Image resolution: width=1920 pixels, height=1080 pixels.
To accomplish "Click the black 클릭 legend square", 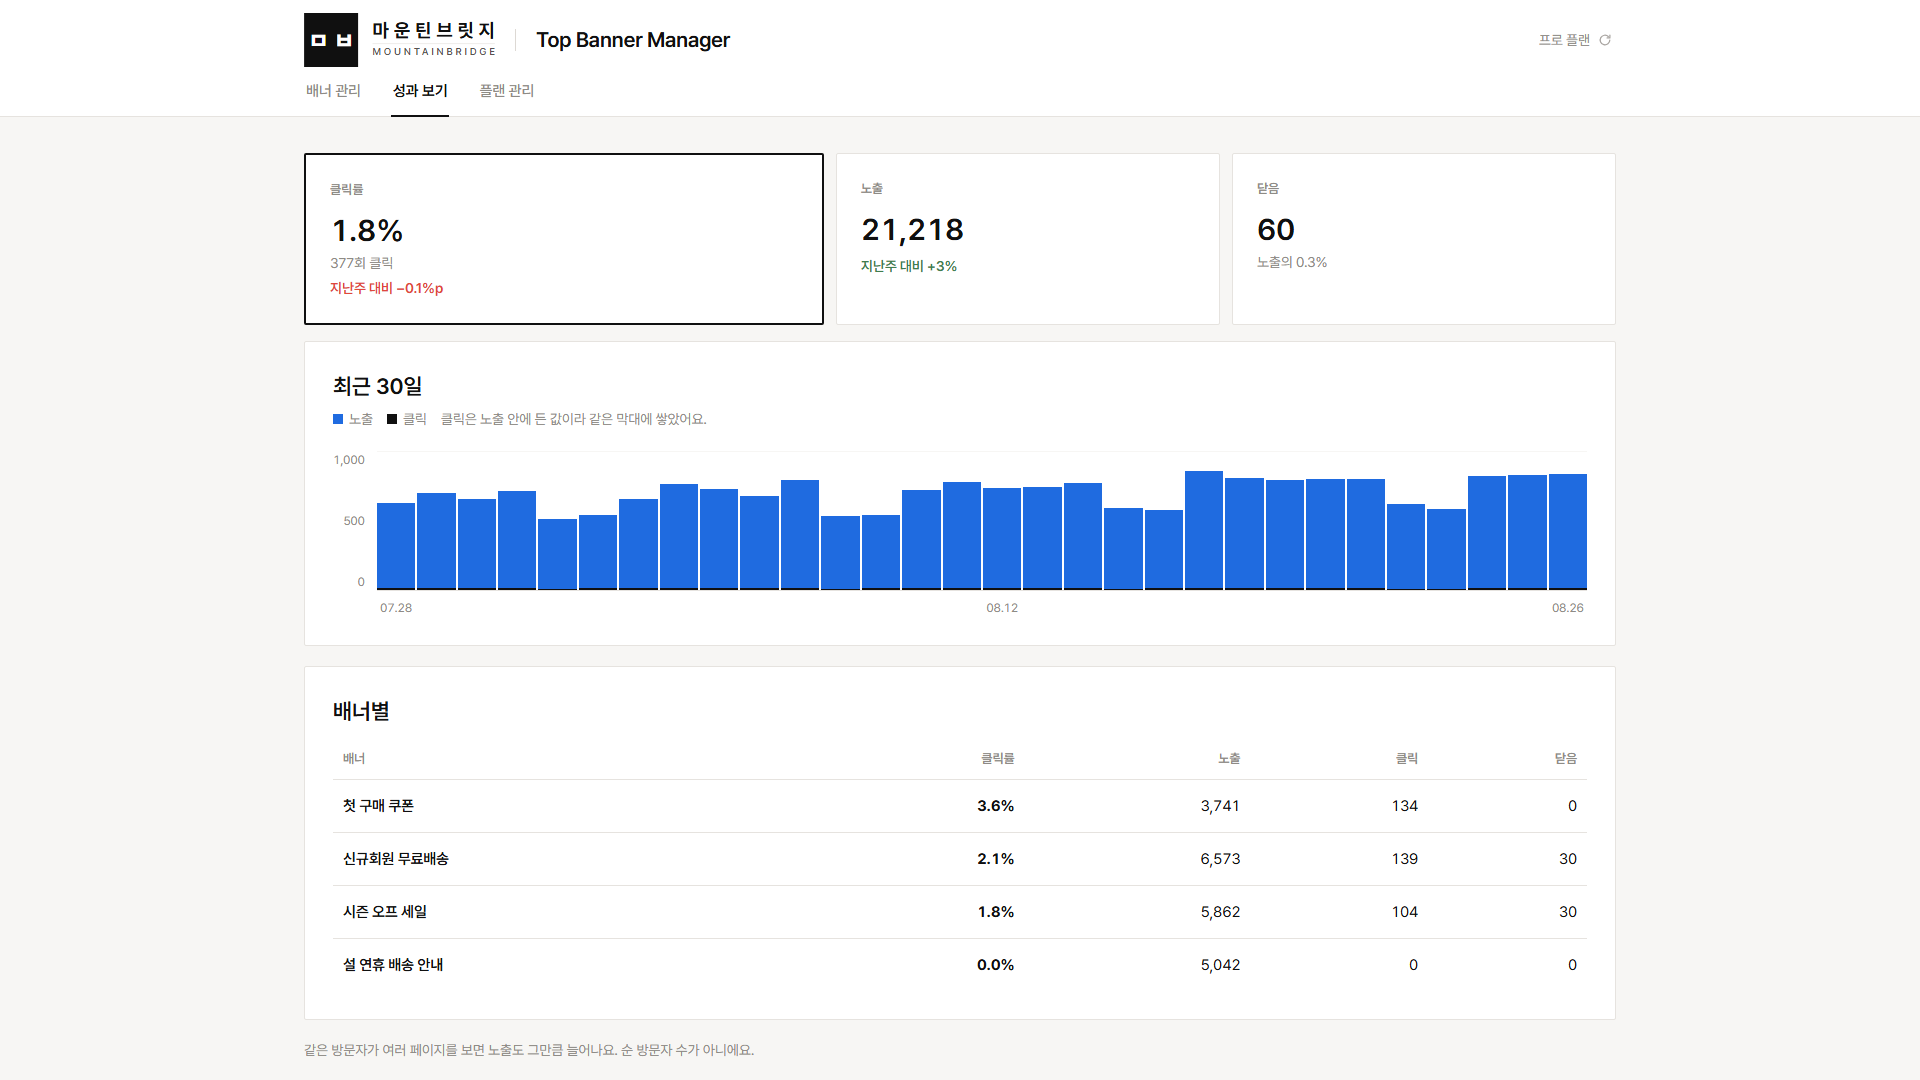I will (x=392, y=419).
